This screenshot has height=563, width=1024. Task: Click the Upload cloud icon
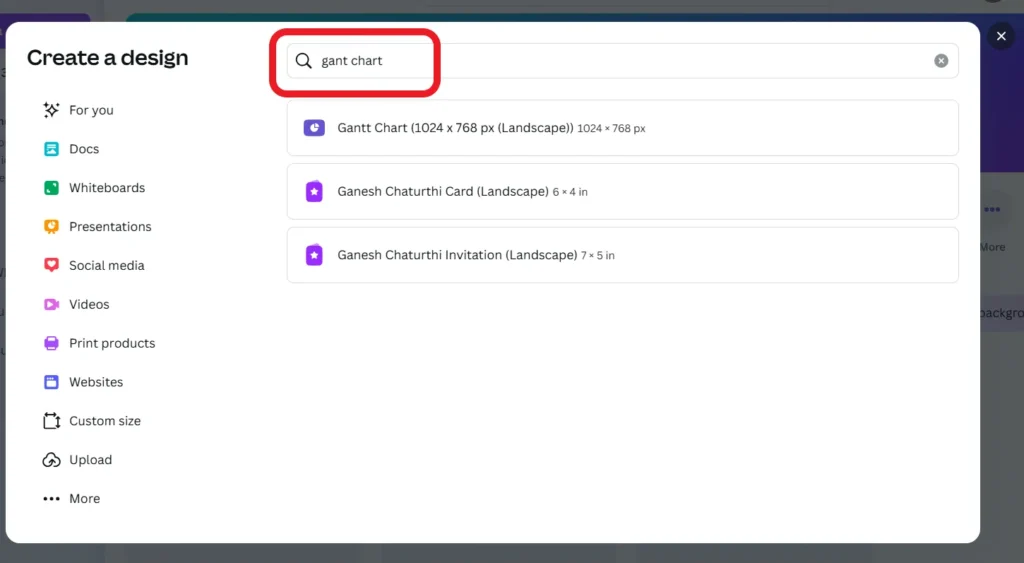(51, 460)
